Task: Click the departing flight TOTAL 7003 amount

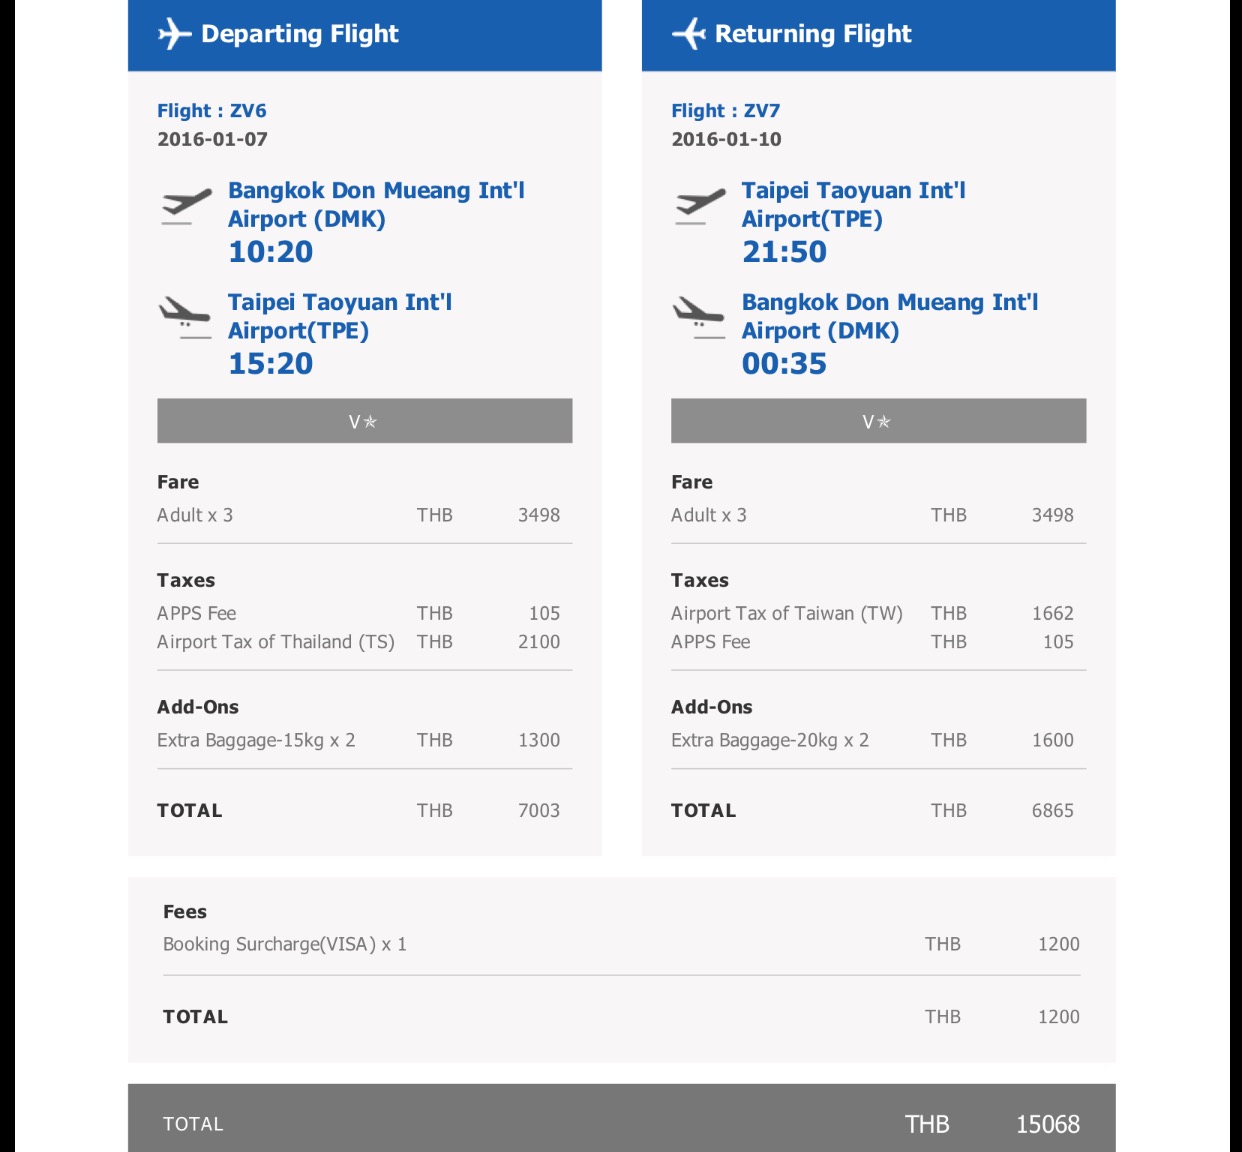Action: (x=539, y=811)
